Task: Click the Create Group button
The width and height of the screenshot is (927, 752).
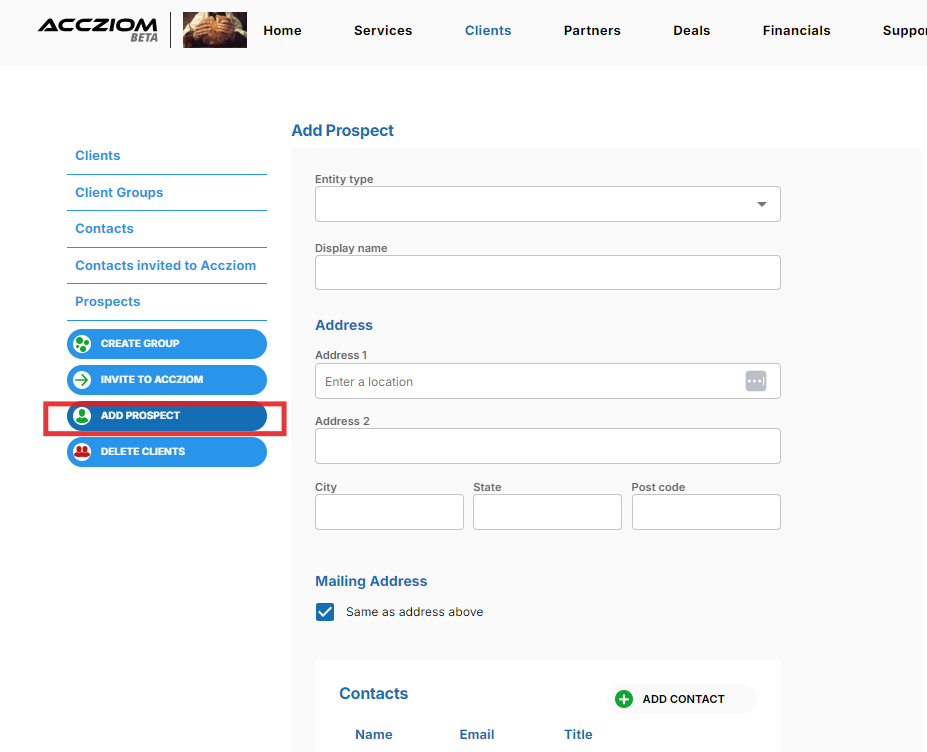Action: click(167, 343)
